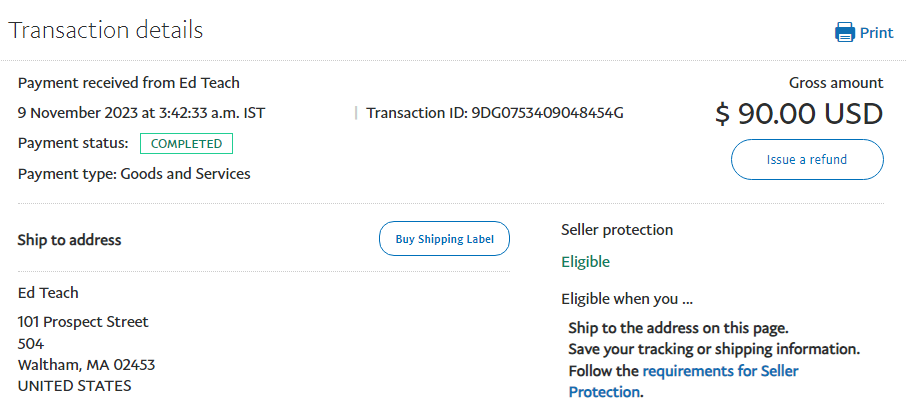
Task: Click the Gross amount label
Action: 836,83
